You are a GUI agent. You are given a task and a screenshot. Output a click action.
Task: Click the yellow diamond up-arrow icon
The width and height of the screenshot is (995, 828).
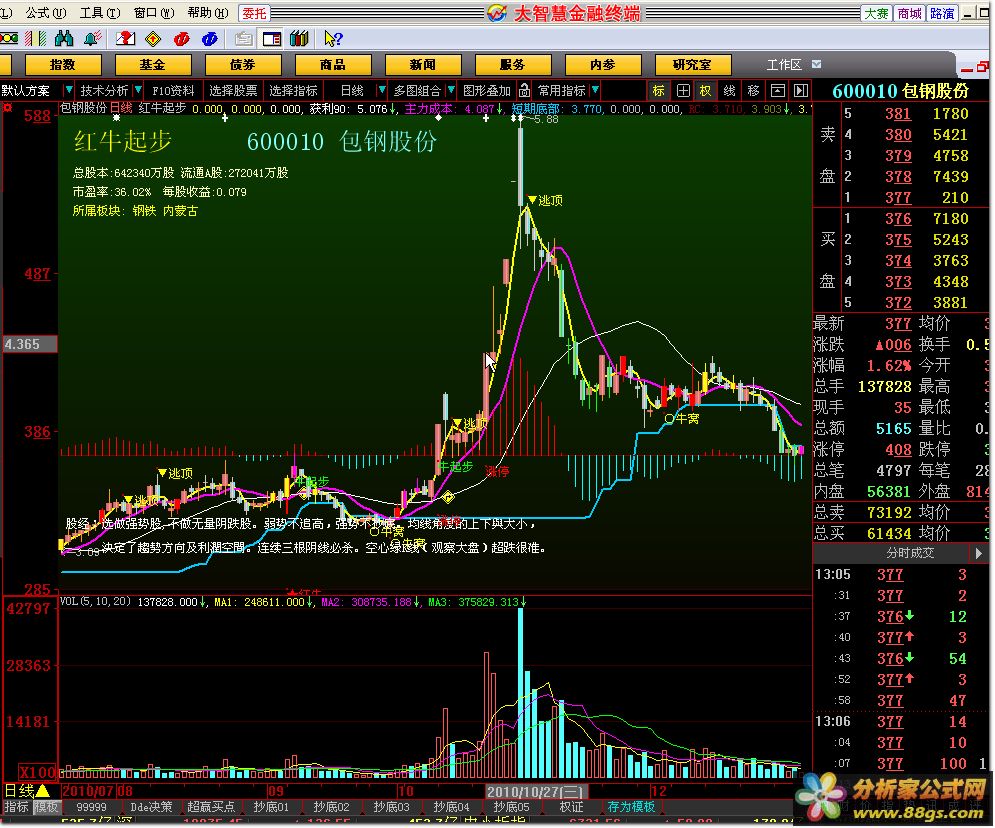pos(153,39)
